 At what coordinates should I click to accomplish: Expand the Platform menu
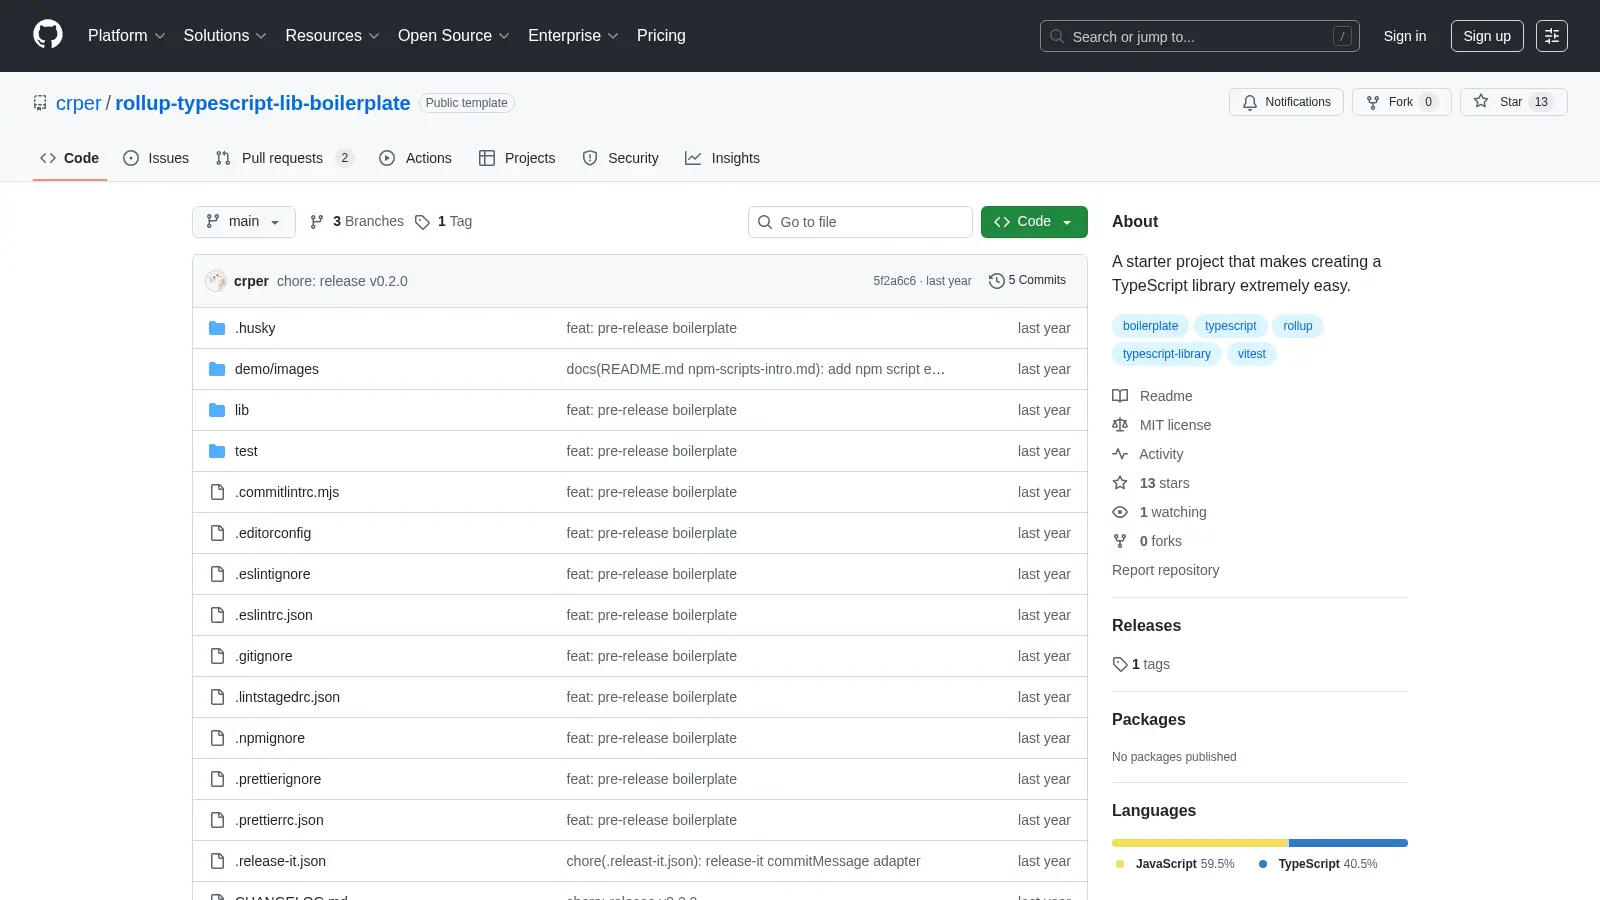point(127,36)
